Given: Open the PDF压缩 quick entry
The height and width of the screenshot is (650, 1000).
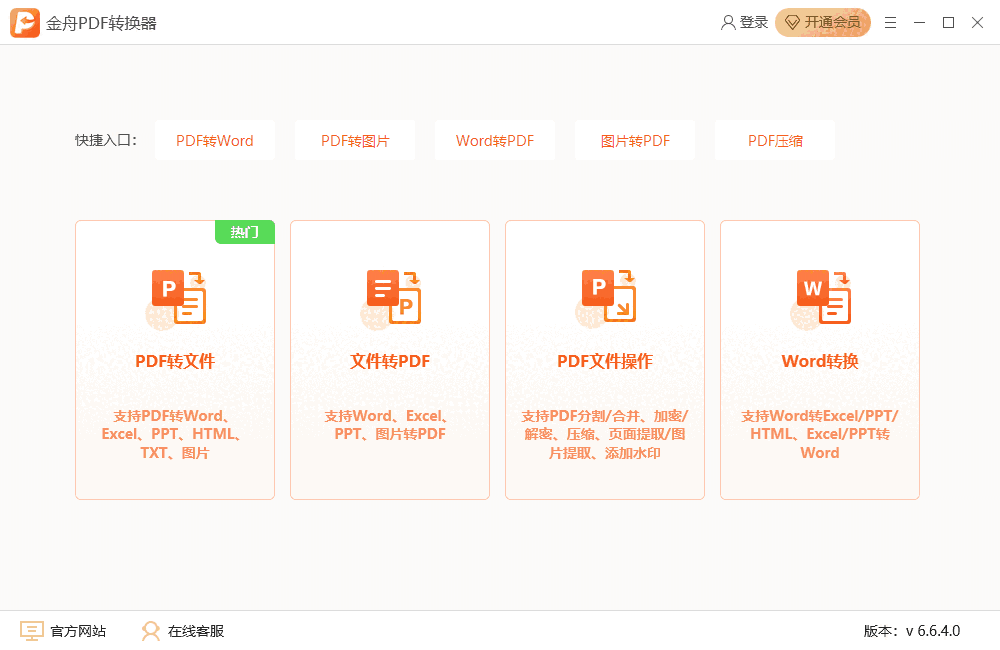Looking at the screenshot, I should point(774,140).
